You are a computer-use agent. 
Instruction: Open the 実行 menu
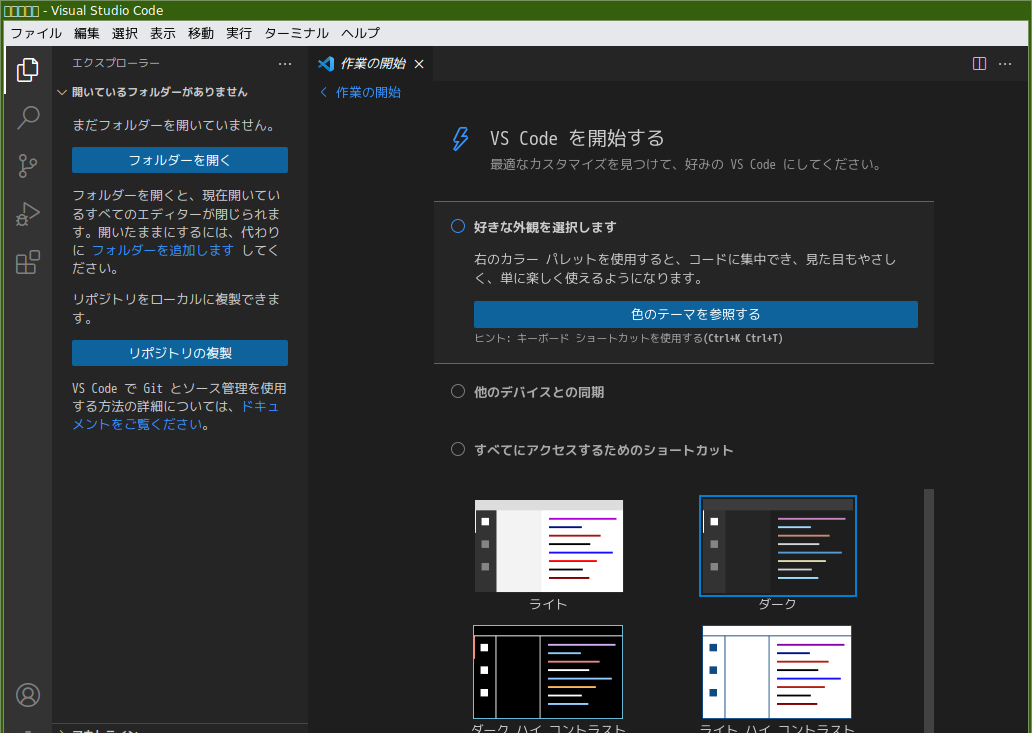[x=240, y=33]
